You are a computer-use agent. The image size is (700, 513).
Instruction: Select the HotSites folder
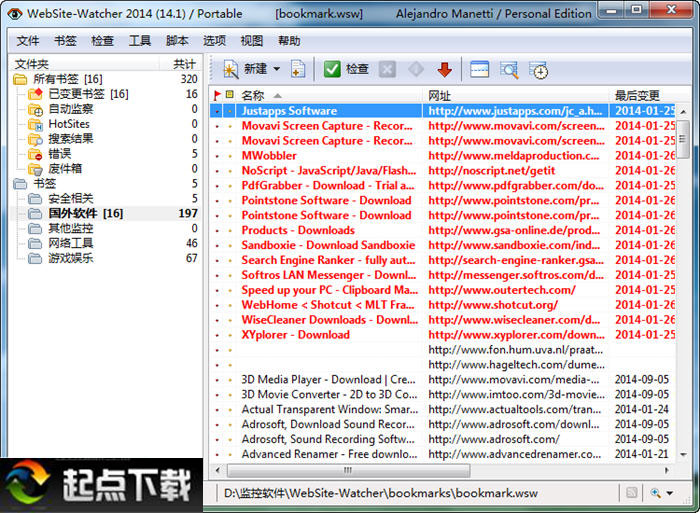point(69,124)
